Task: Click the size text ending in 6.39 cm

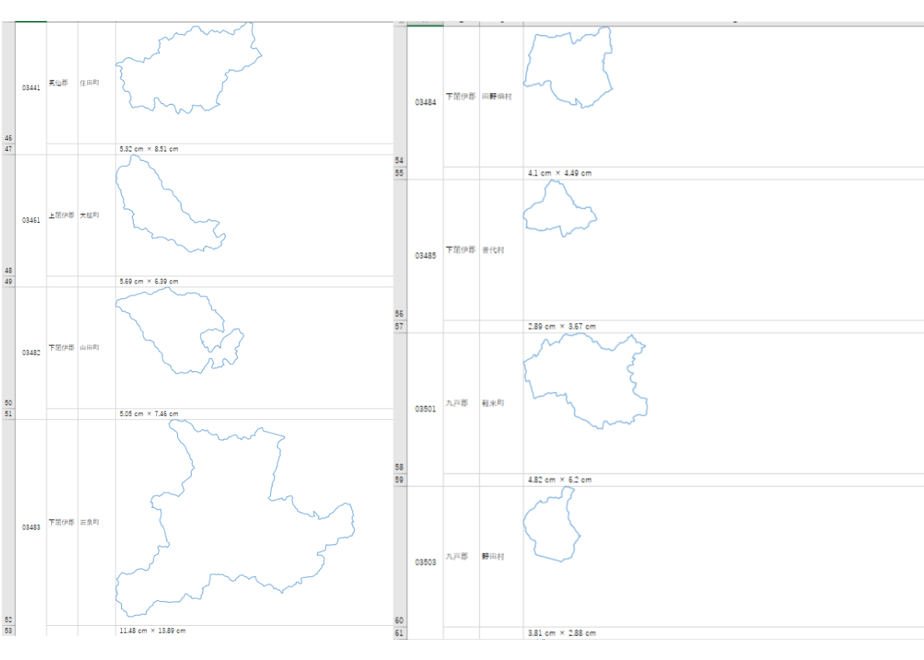Action: click(148, 282)
